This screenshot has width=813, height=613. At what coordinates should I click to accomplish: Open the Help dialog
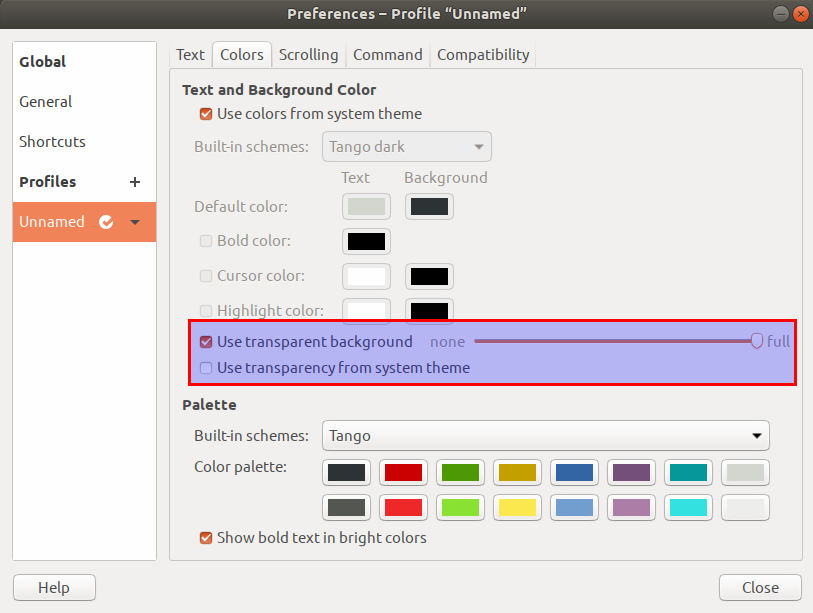point(53,587)
